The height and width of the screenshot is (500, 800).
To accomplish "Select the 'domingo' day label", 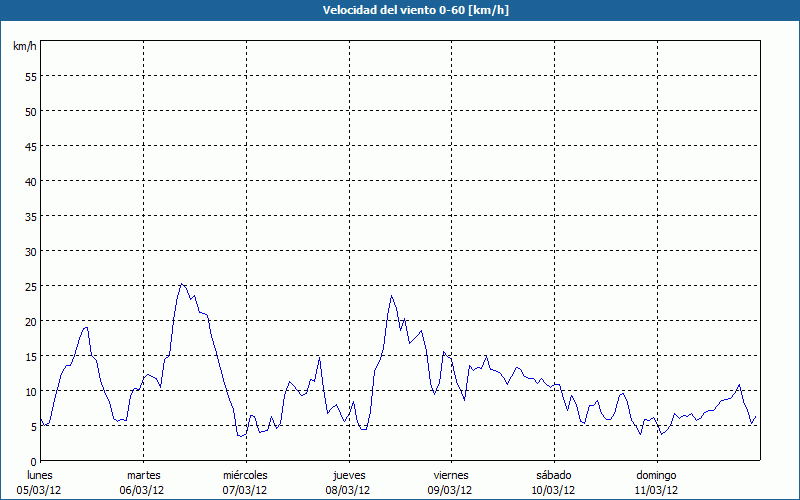I will (x=656, y=475).
